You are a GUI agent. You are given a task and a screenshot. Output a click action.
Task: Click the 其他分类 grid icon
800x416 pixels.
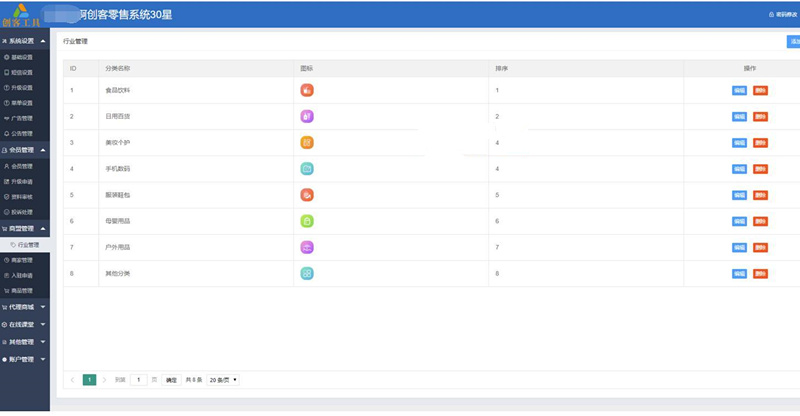[307, 274]
